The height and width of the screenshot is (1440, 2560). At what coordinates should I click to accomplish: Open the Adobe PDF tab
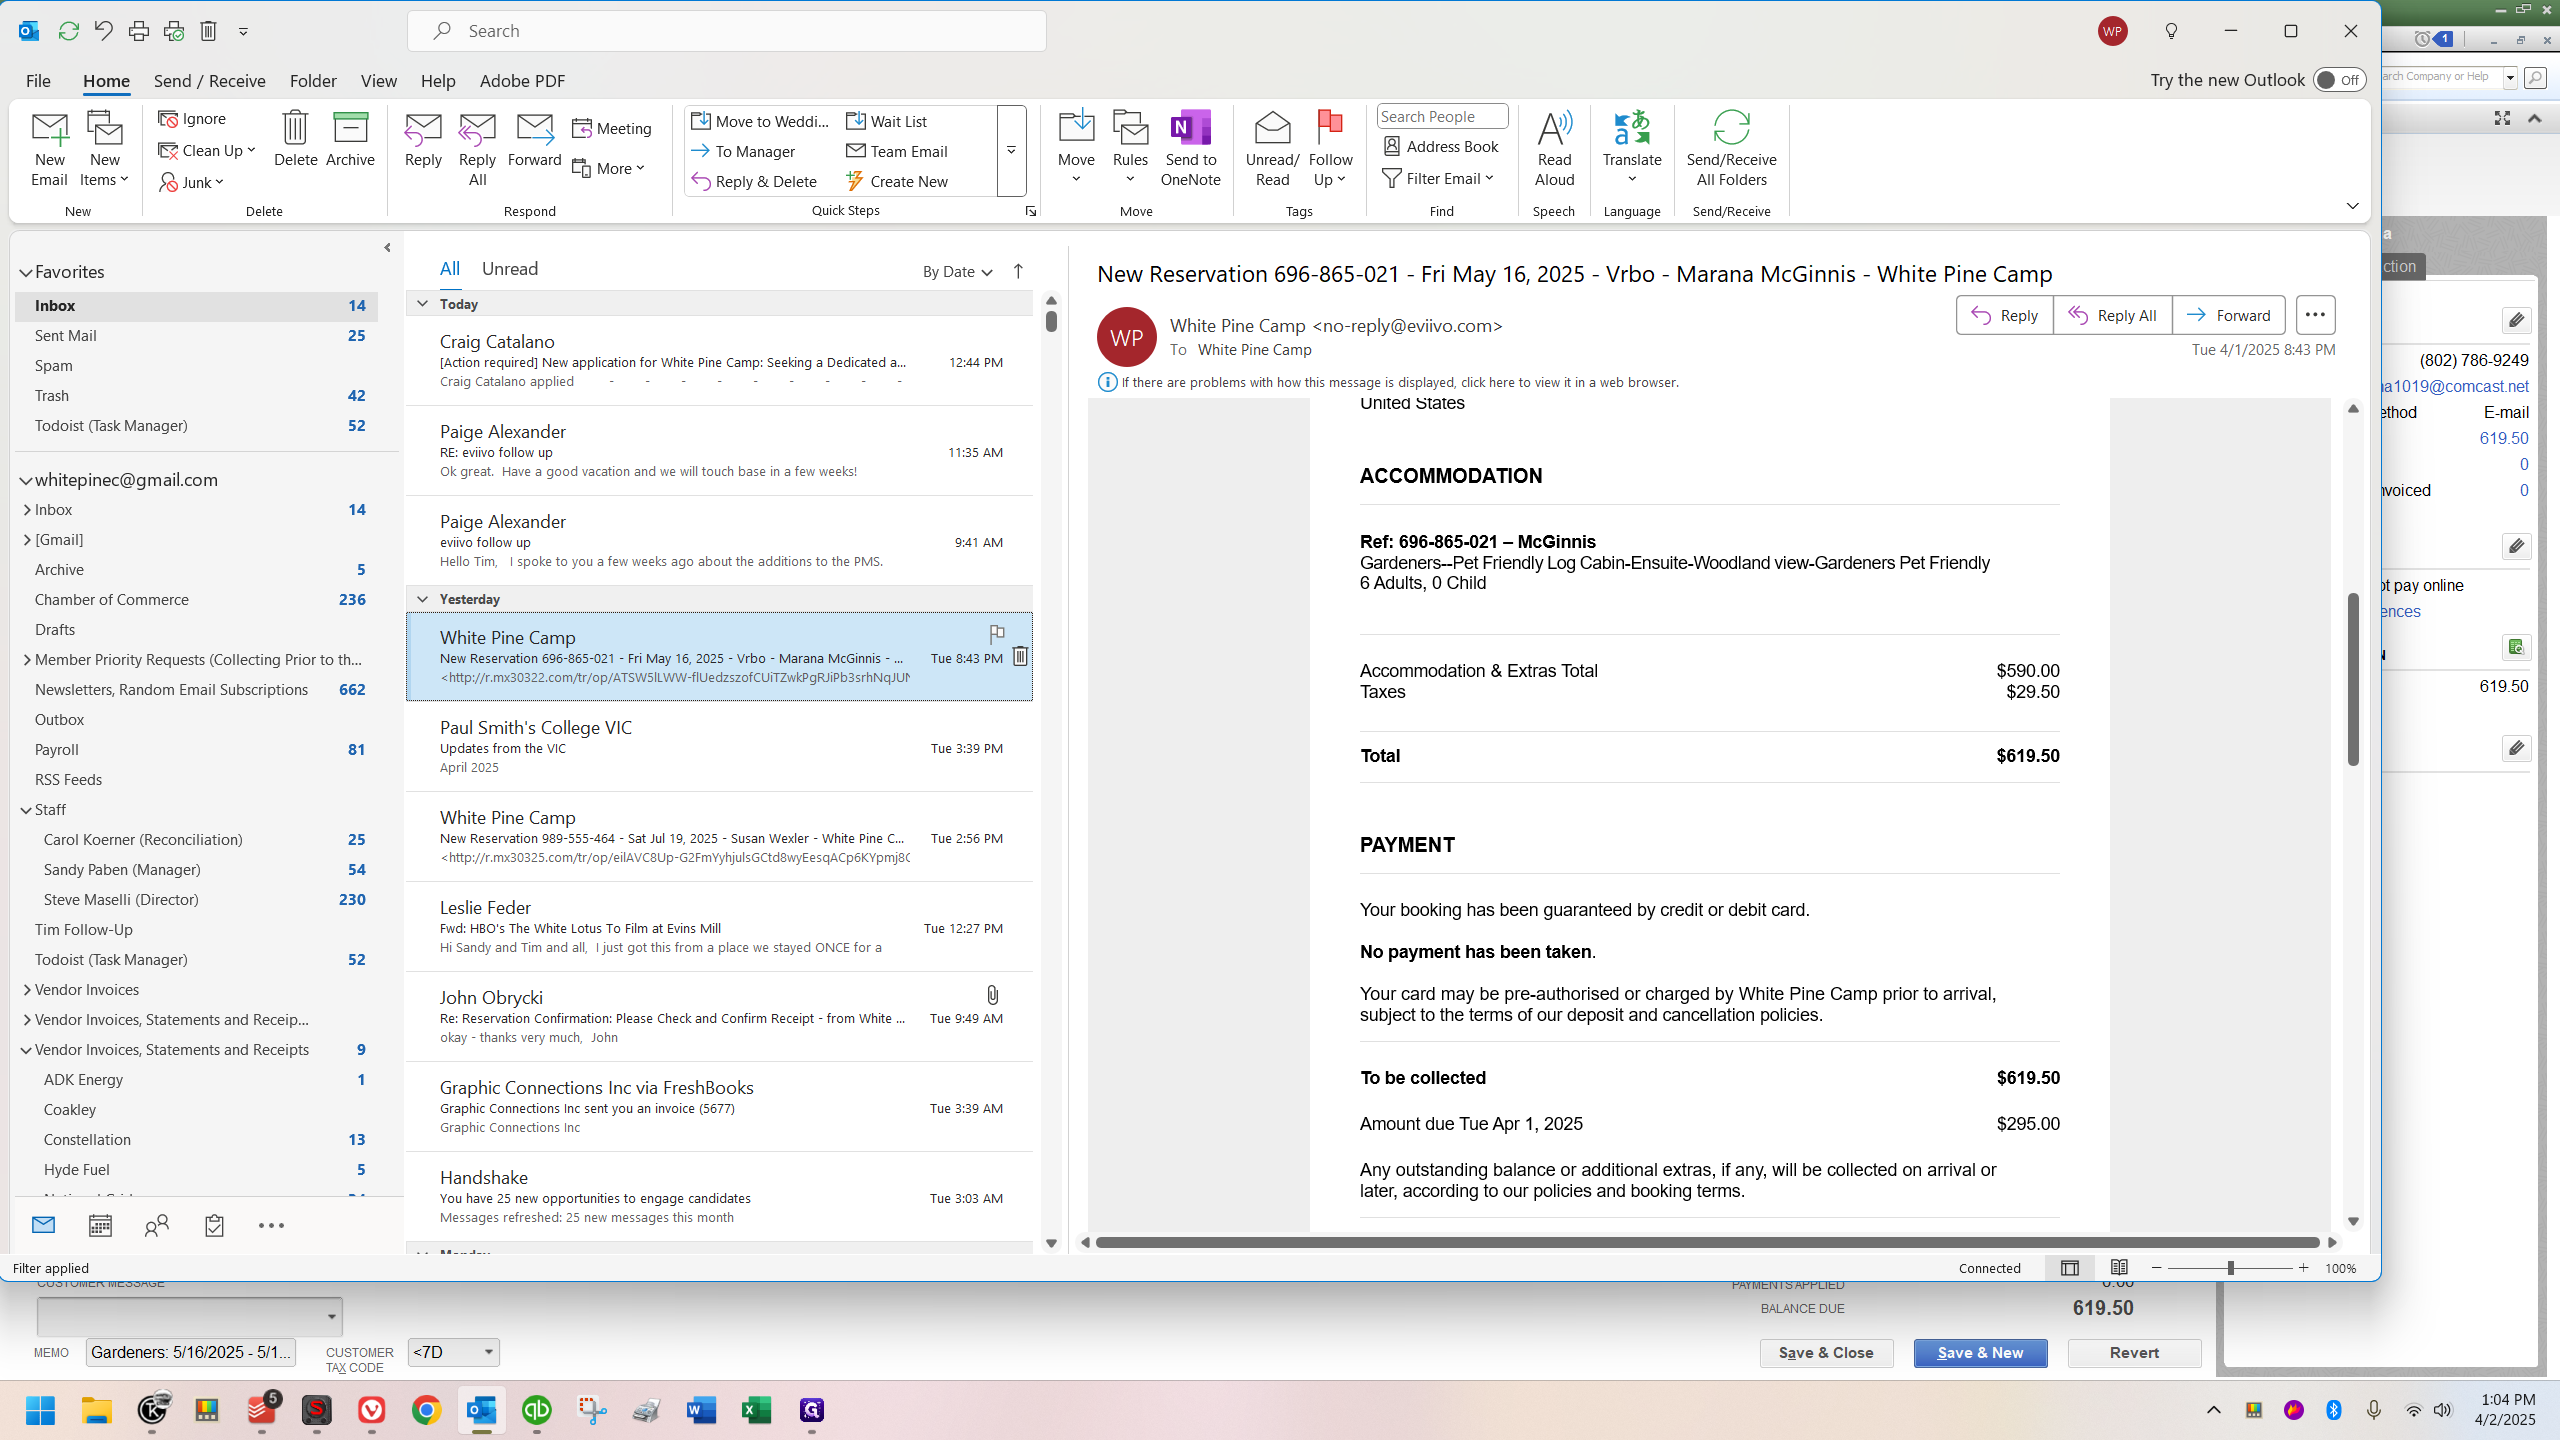522,81
